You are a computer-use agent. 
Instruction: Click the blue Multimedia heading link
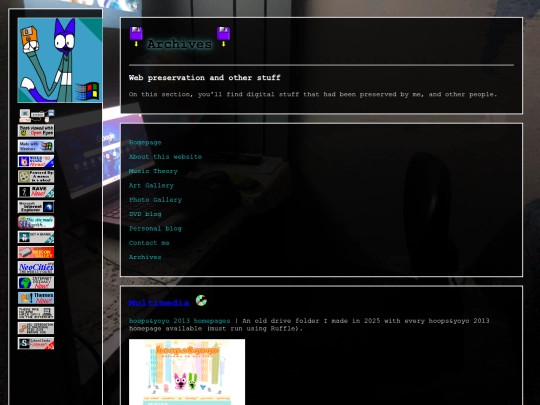point(159,303)
